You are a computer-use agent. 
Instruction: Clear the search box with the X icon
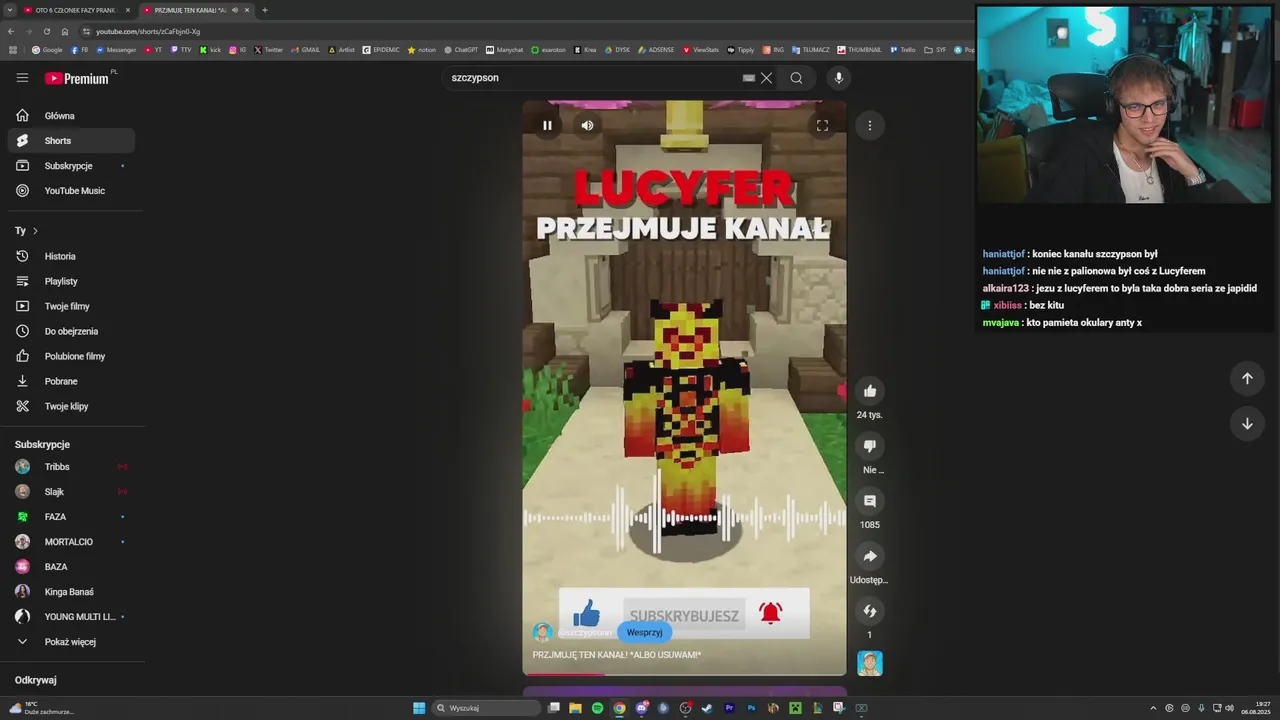[766, 78]
